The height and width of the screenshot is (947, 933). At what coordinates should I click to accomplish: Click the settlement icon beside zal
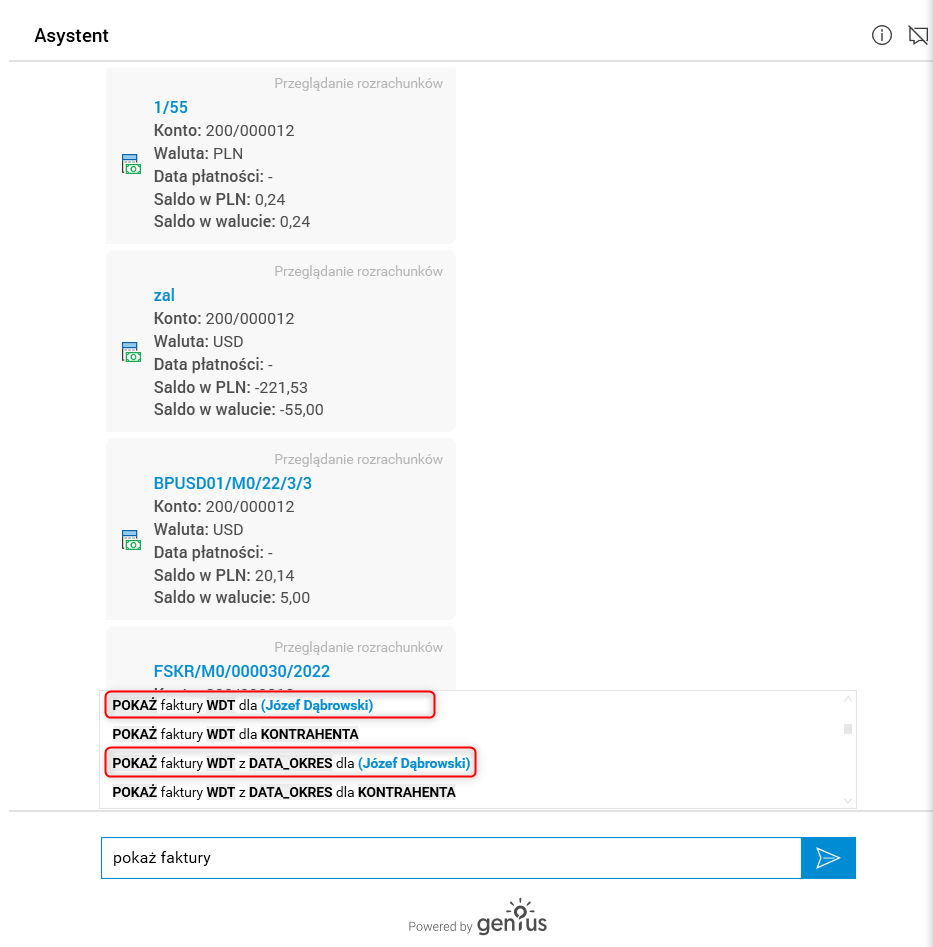pos(131,353)
